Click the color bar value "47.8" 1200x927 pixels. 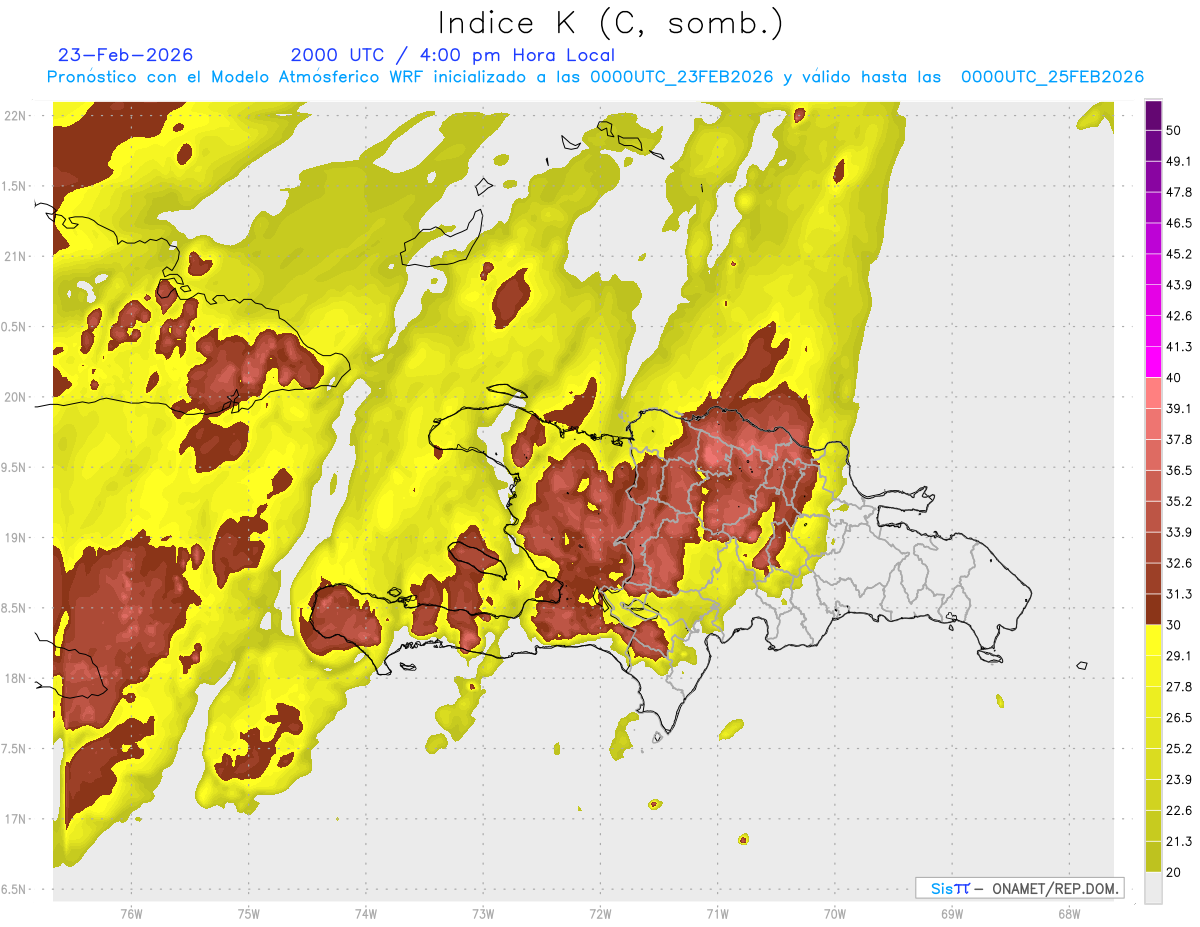[x=1179, y=192]
